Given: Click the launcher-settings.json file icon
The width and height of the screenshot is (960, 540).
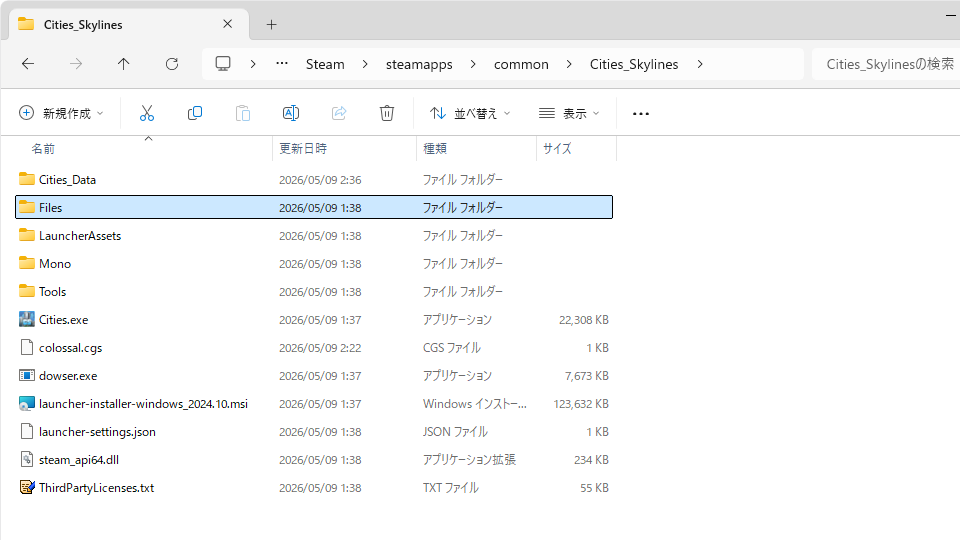Looking at the screenshot, I should [x=26, y=431].
